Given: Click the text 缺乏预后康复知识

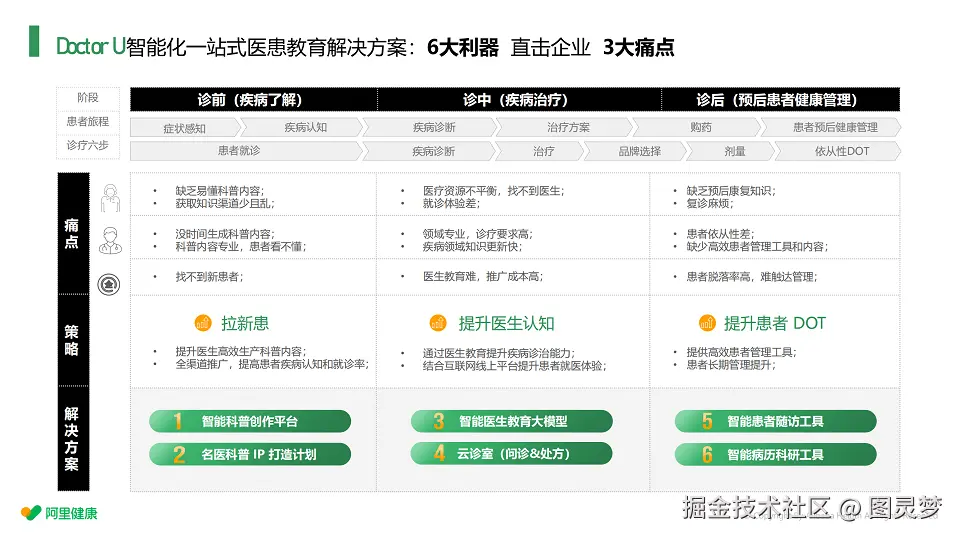Looking at the screenshot, I should pyautogui.click(x=730, y=191).
